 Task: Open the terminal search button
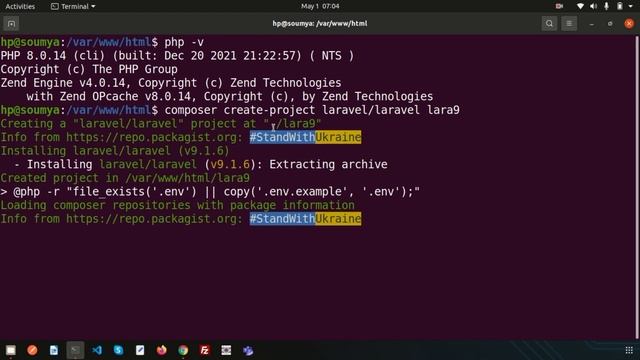coord(549,24)
